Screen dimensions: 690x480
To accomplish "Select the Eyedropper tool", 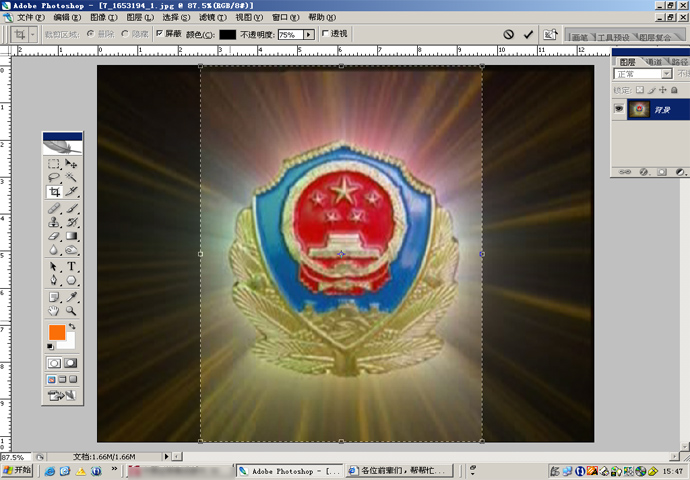I will click(x=70, y=297).
